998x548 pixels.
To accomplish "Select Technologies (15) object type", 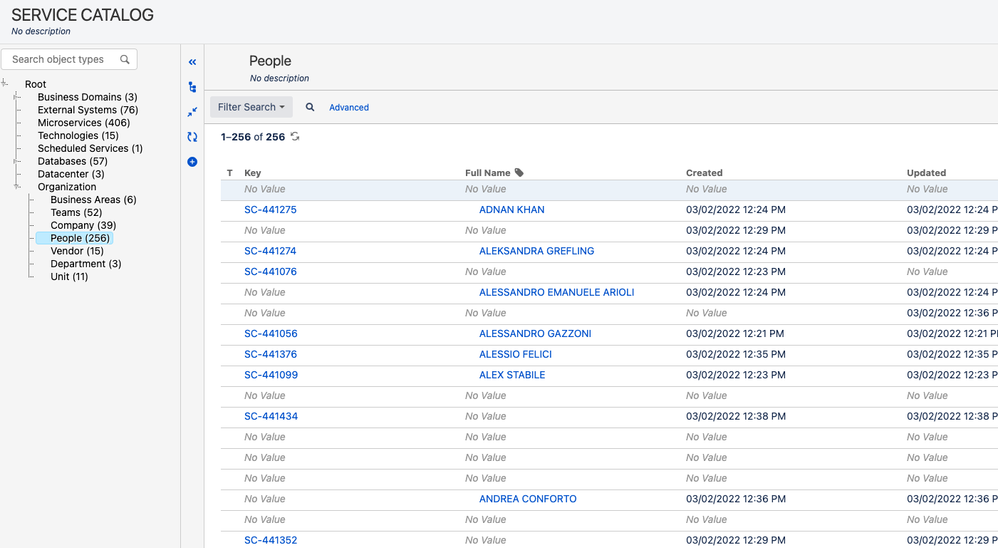I will point(78,135).
